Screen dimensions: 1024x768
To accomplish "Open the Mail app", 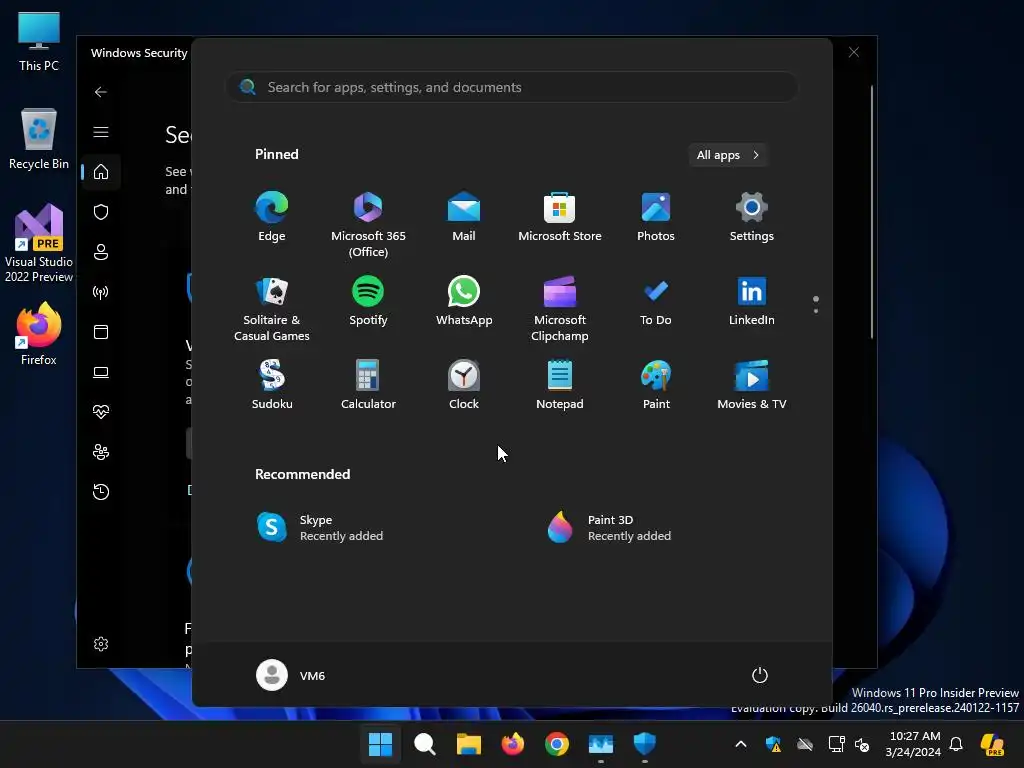I will click(x=464, y=217).
